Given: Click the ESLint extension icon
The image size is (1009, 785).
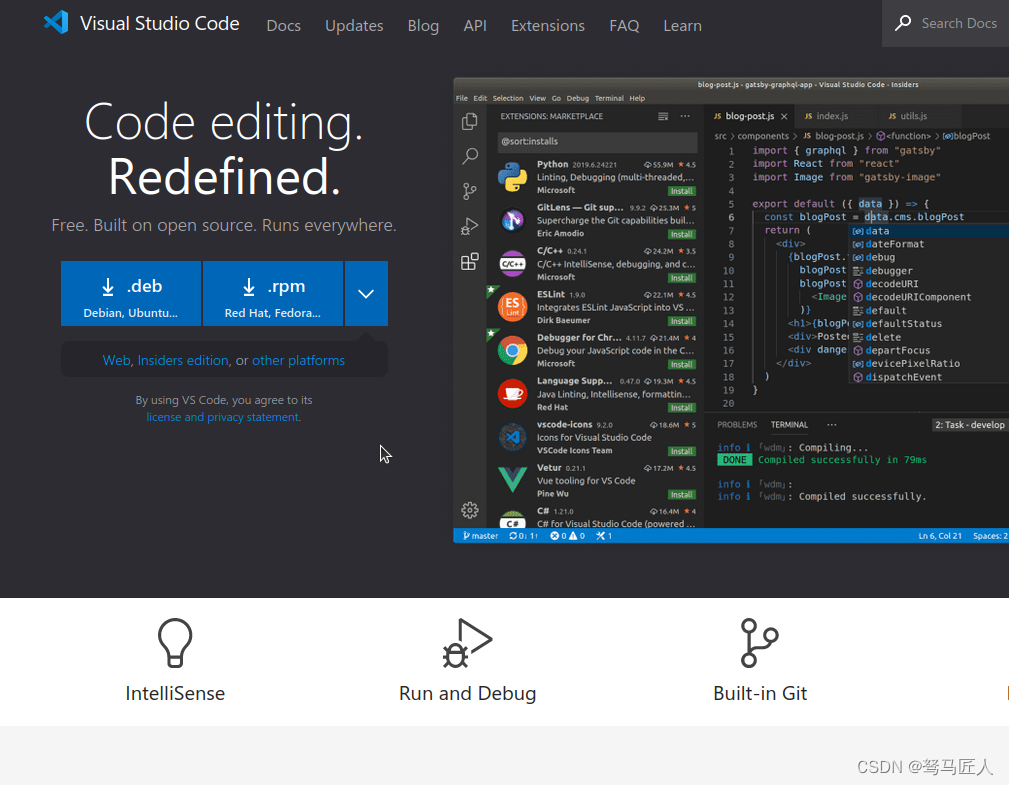Looking at the screenshot, I should pyautogui.click(x=512, y=307).
